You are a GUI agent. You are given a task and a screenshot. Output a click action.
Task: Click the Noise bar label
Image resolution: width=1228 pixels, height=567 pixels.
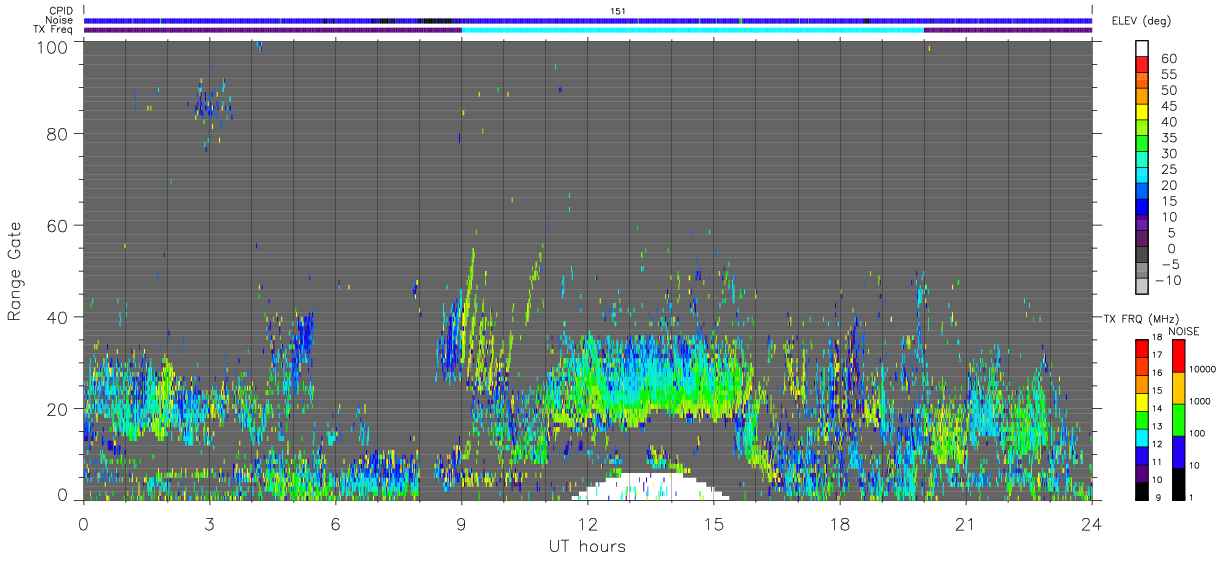click(x=59, y=20)
